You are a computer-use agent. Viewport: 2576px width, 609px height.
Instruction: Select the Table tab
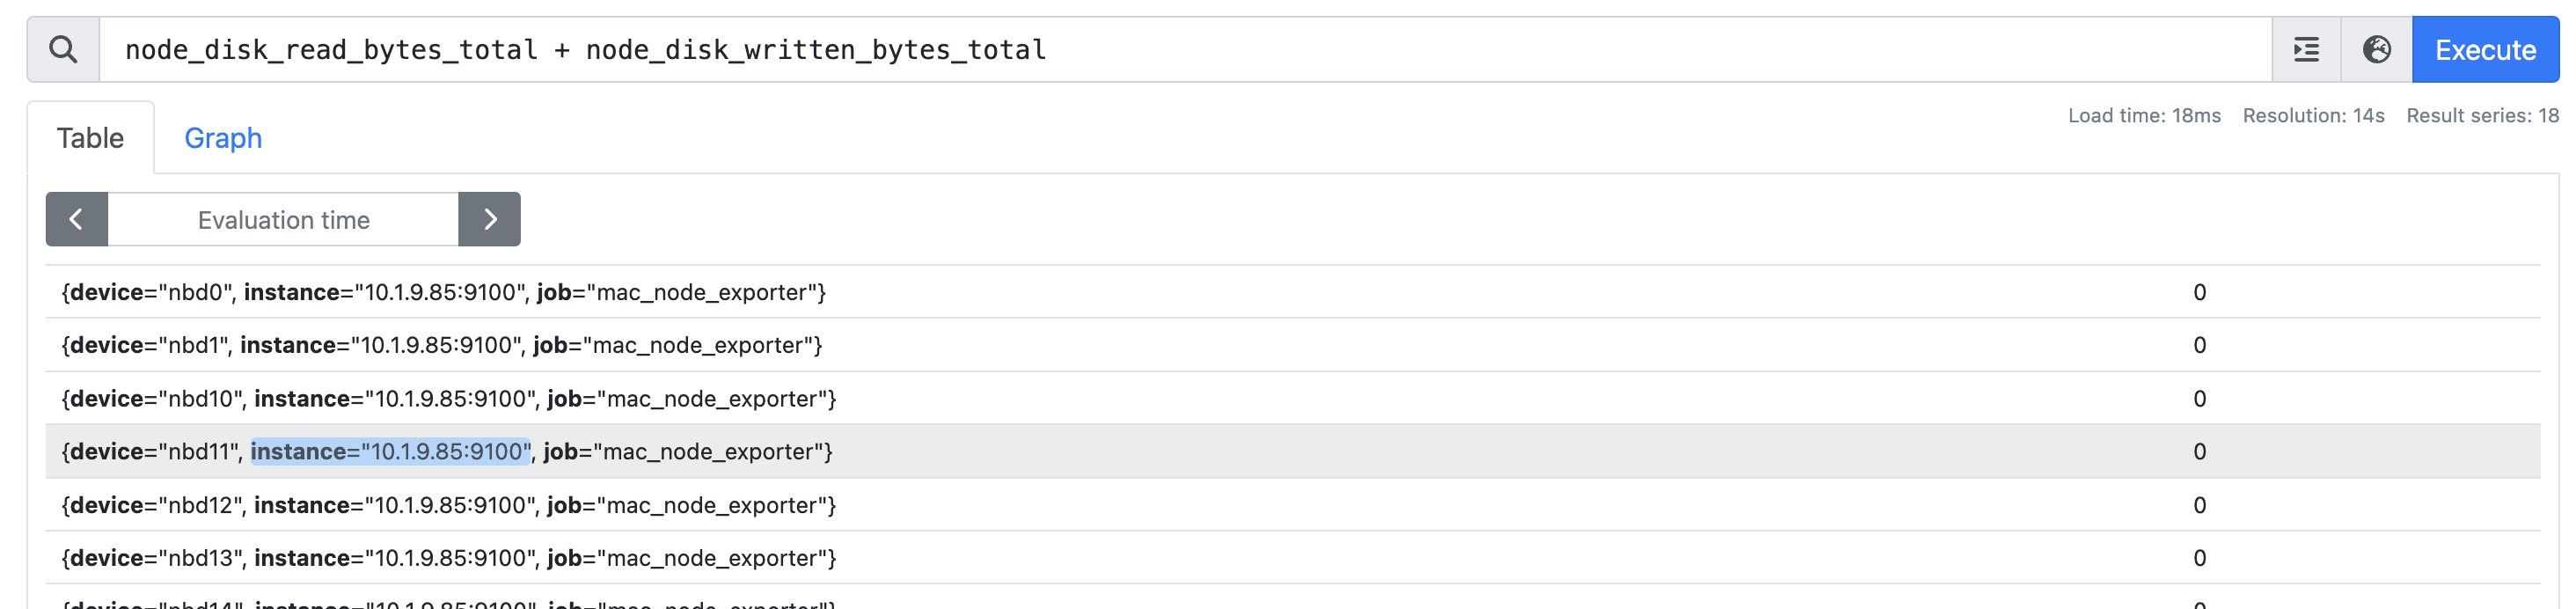coord(90,138)
